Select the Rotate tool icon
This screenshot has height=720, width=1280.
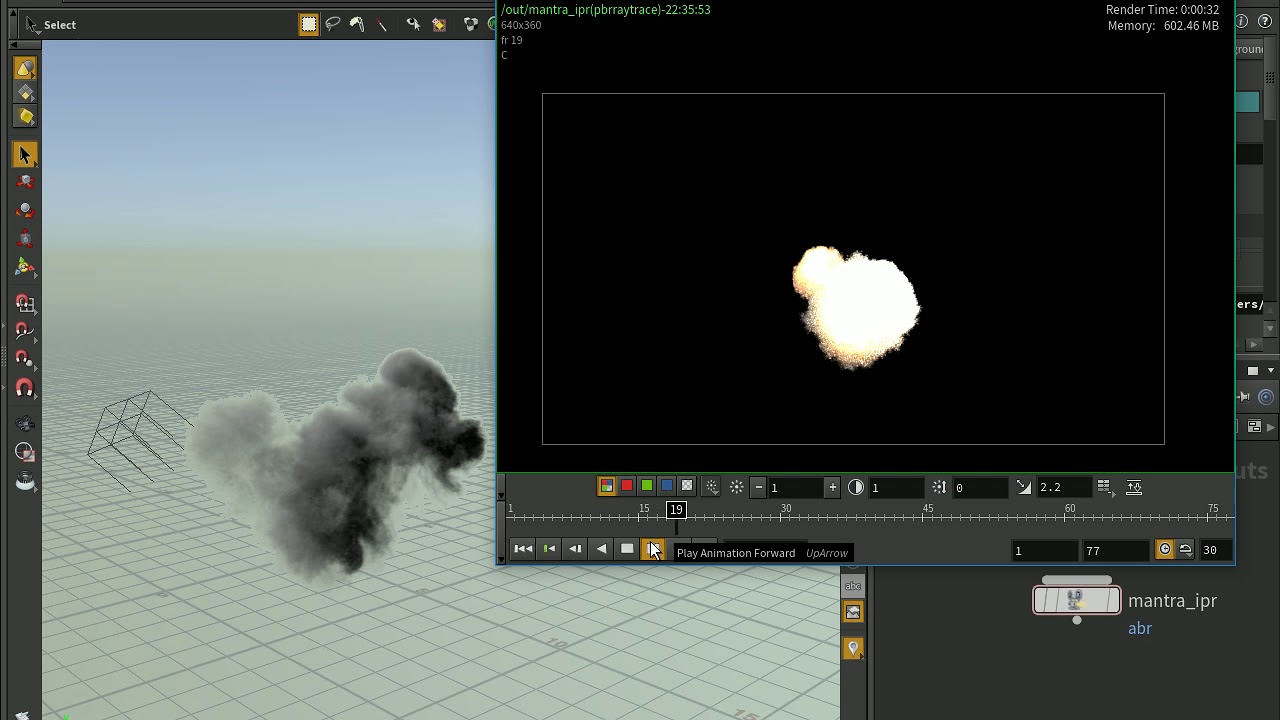[25, 211]
